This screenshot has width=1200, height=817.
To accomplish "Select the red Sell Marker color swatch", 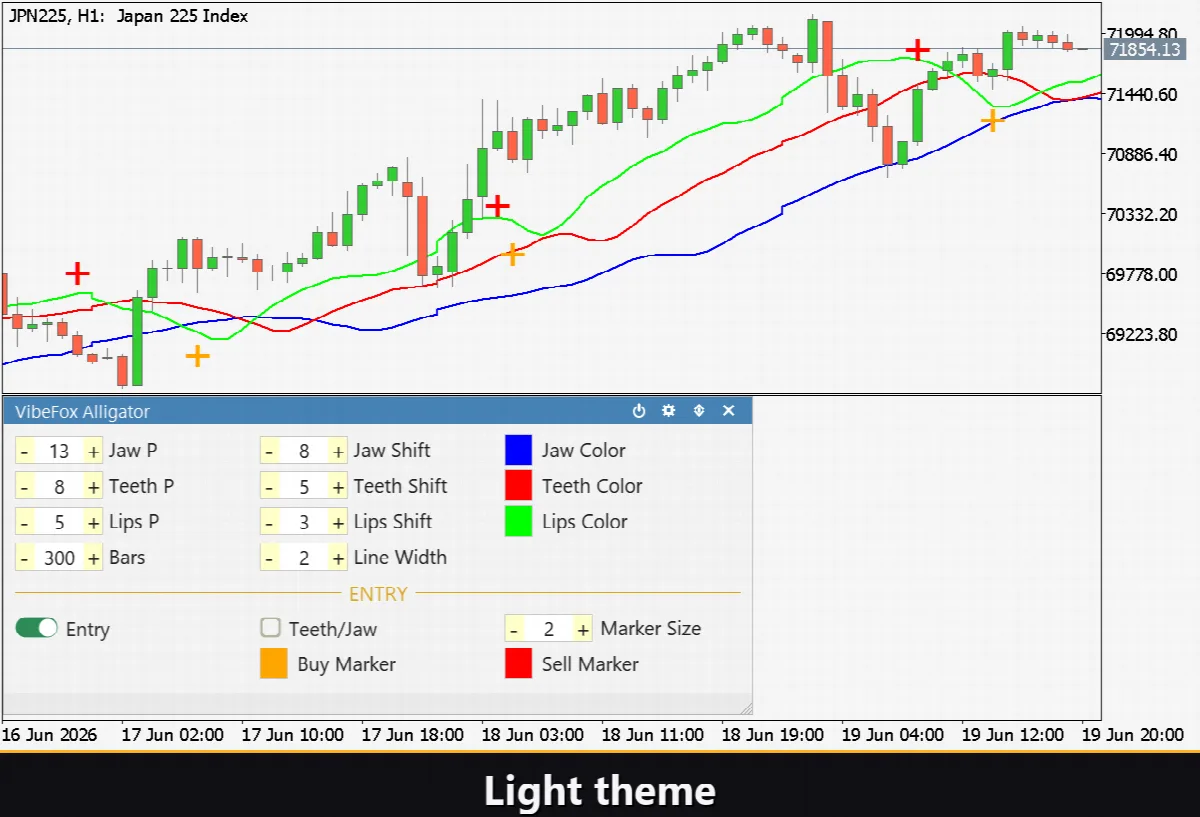I will [518, 665].
